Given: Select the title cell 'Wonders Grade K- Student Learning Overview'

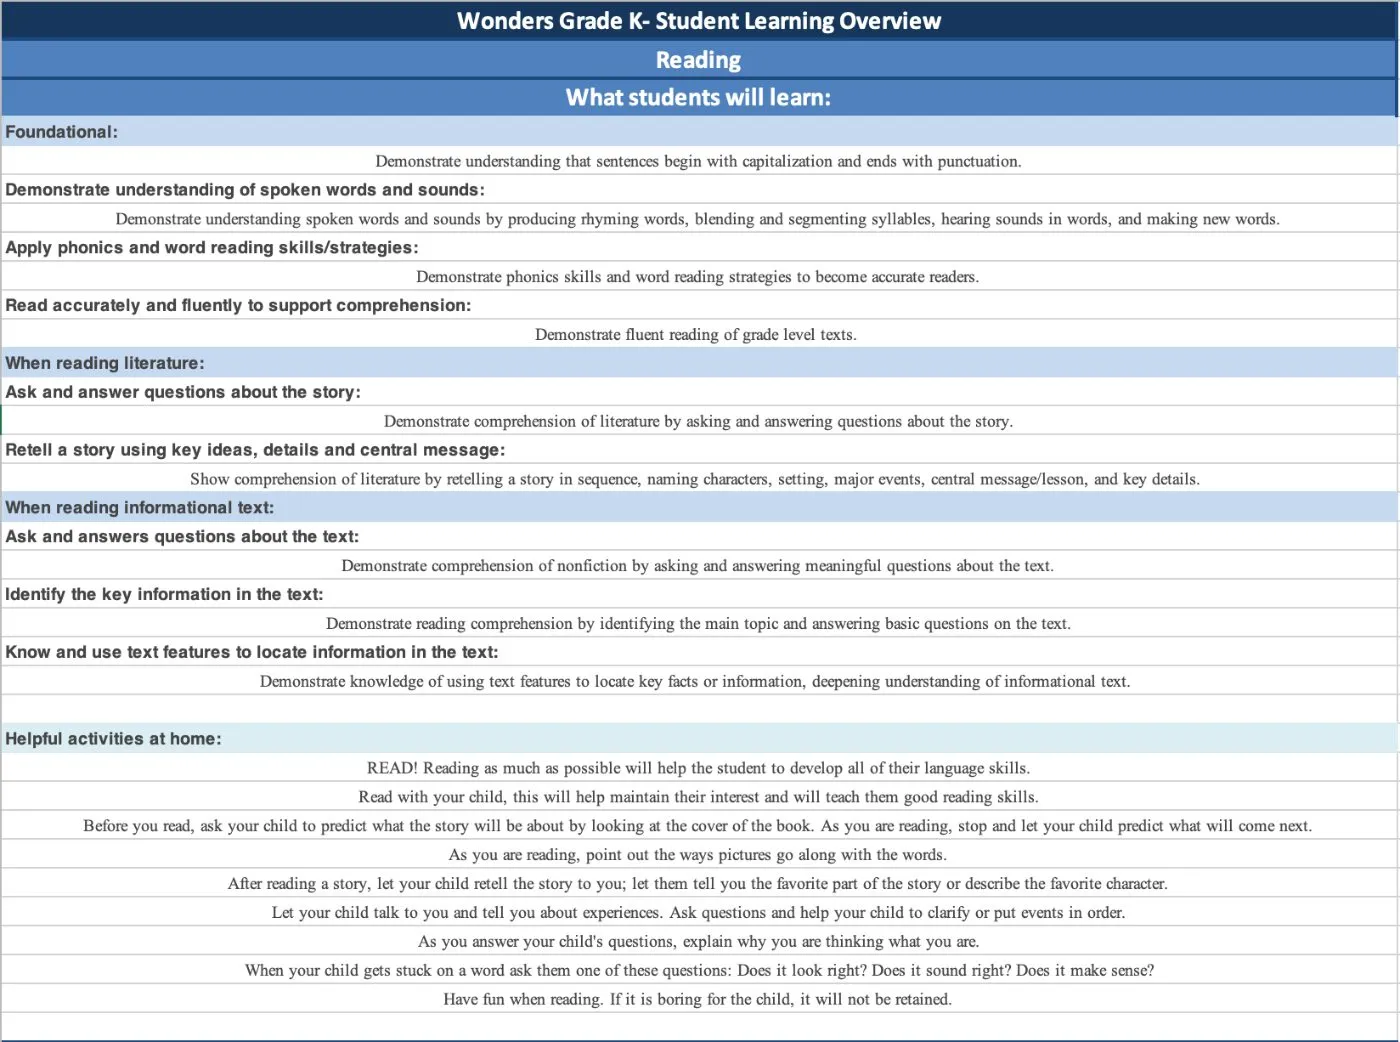Looking at the screenshot, I should point(699,21).
